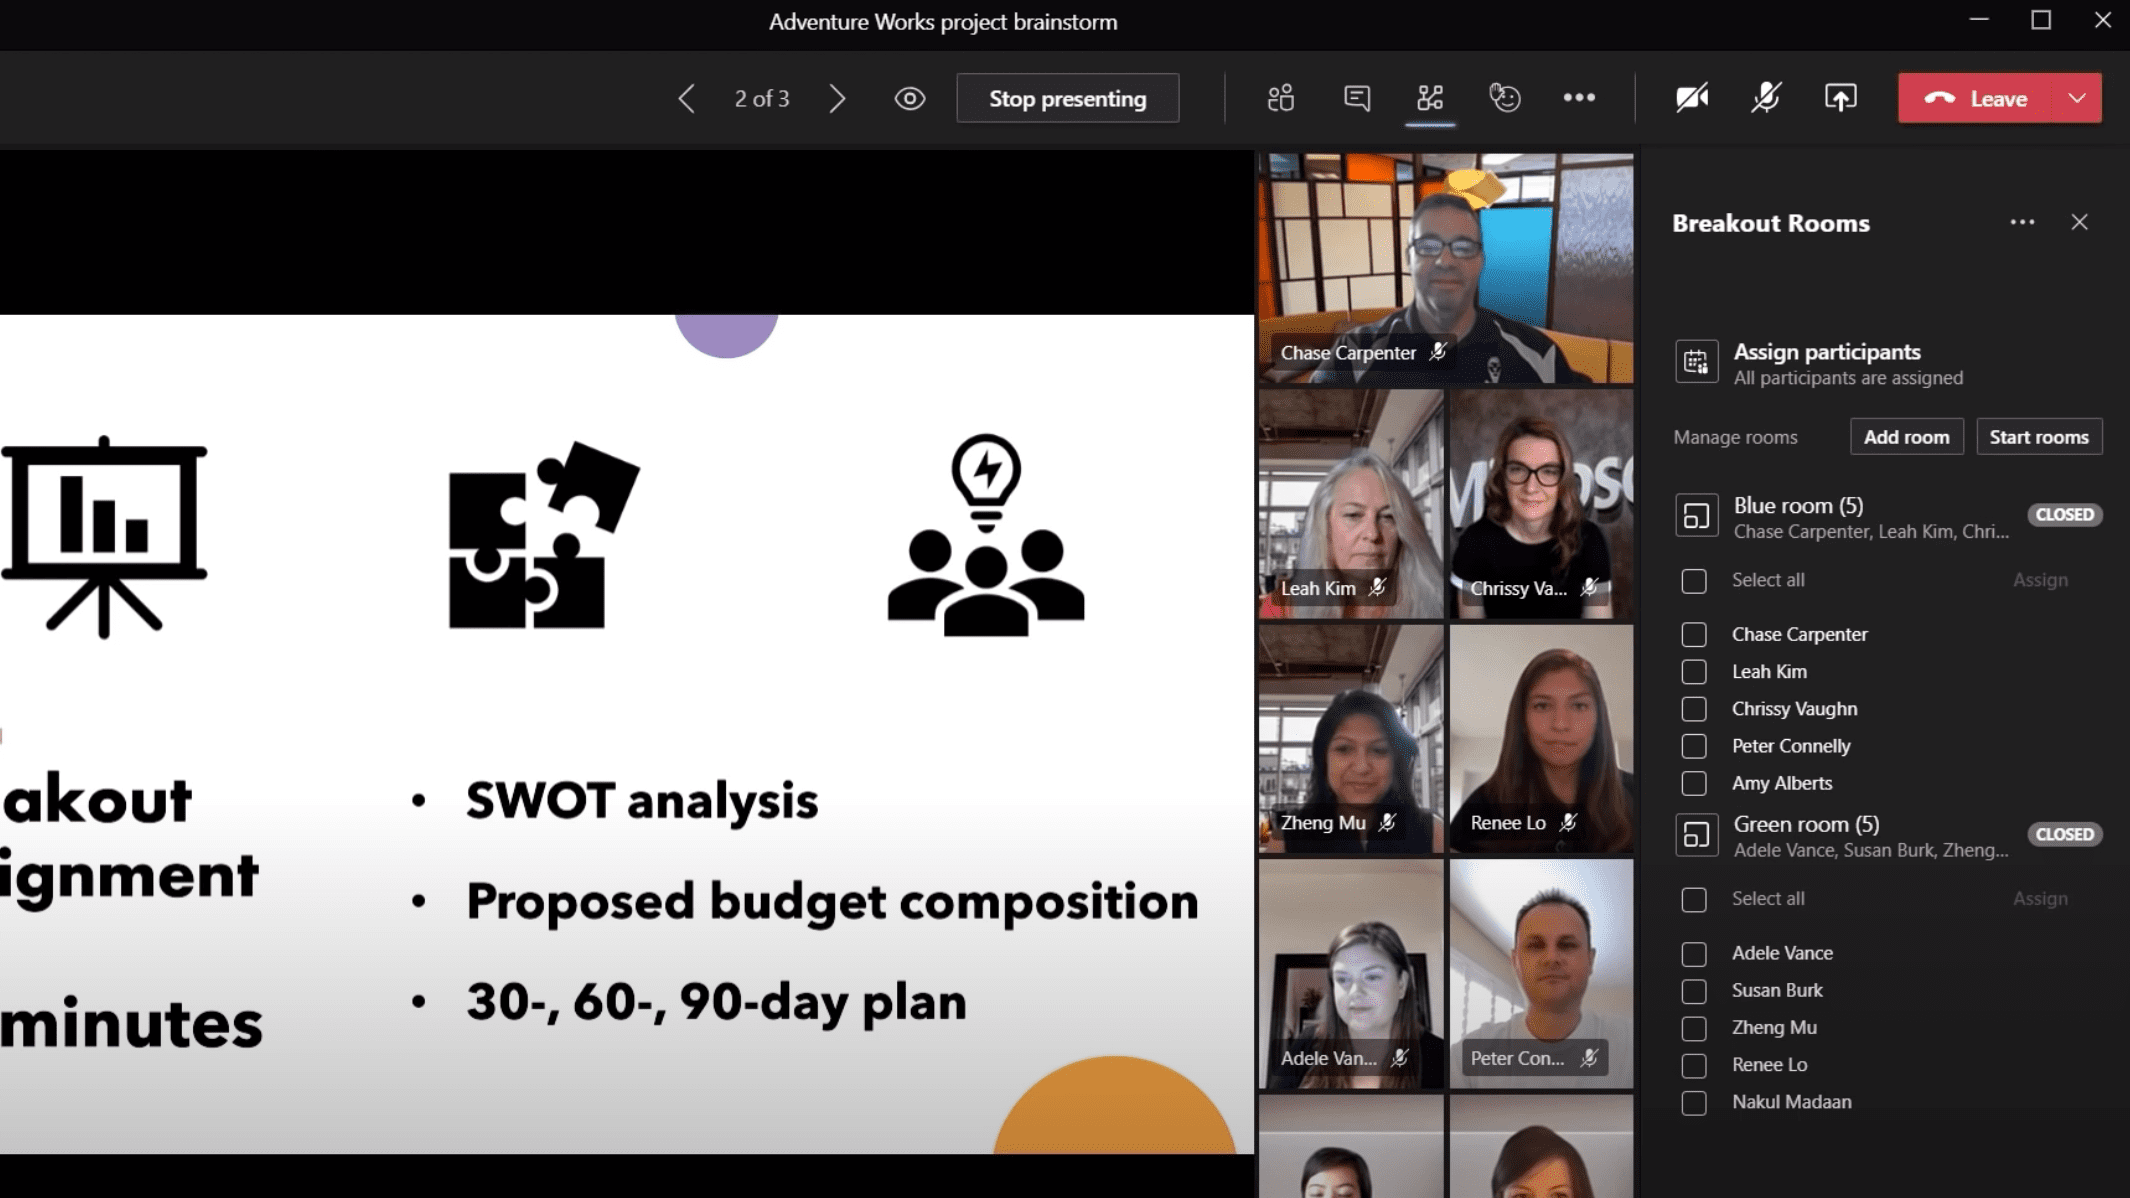Open chat using message bubble icon
This screenshot has height=1198, width=2130.
1356,98
